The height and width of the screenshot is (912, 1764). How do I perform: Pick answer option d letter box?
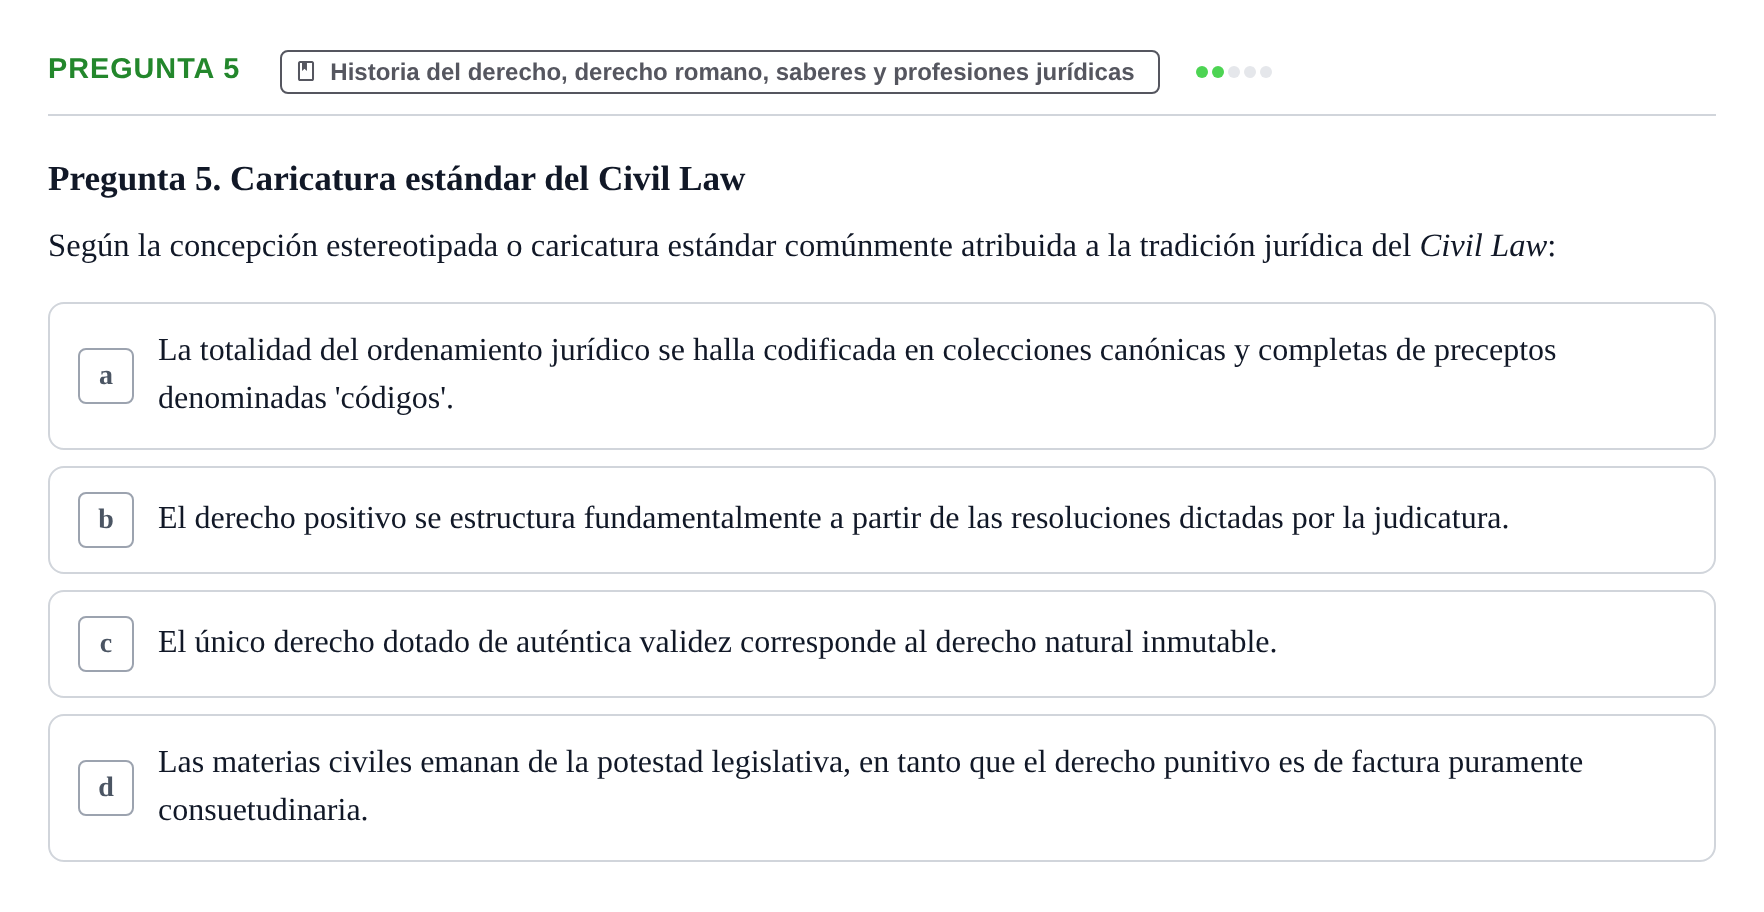point(106,788)
